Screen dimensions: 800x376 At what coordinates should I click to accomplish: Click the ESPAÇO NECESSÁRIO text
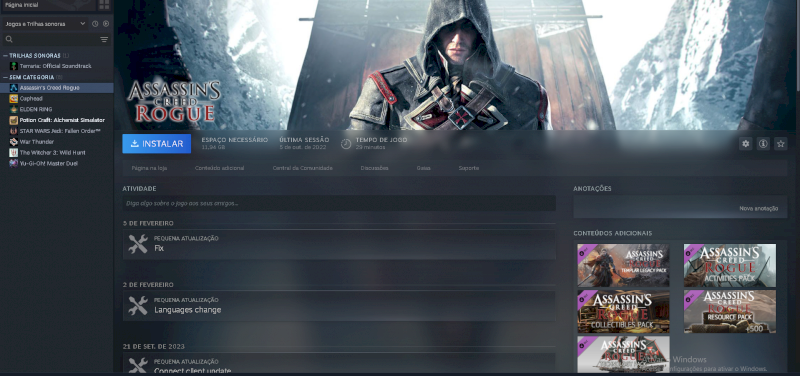point(234,140)
